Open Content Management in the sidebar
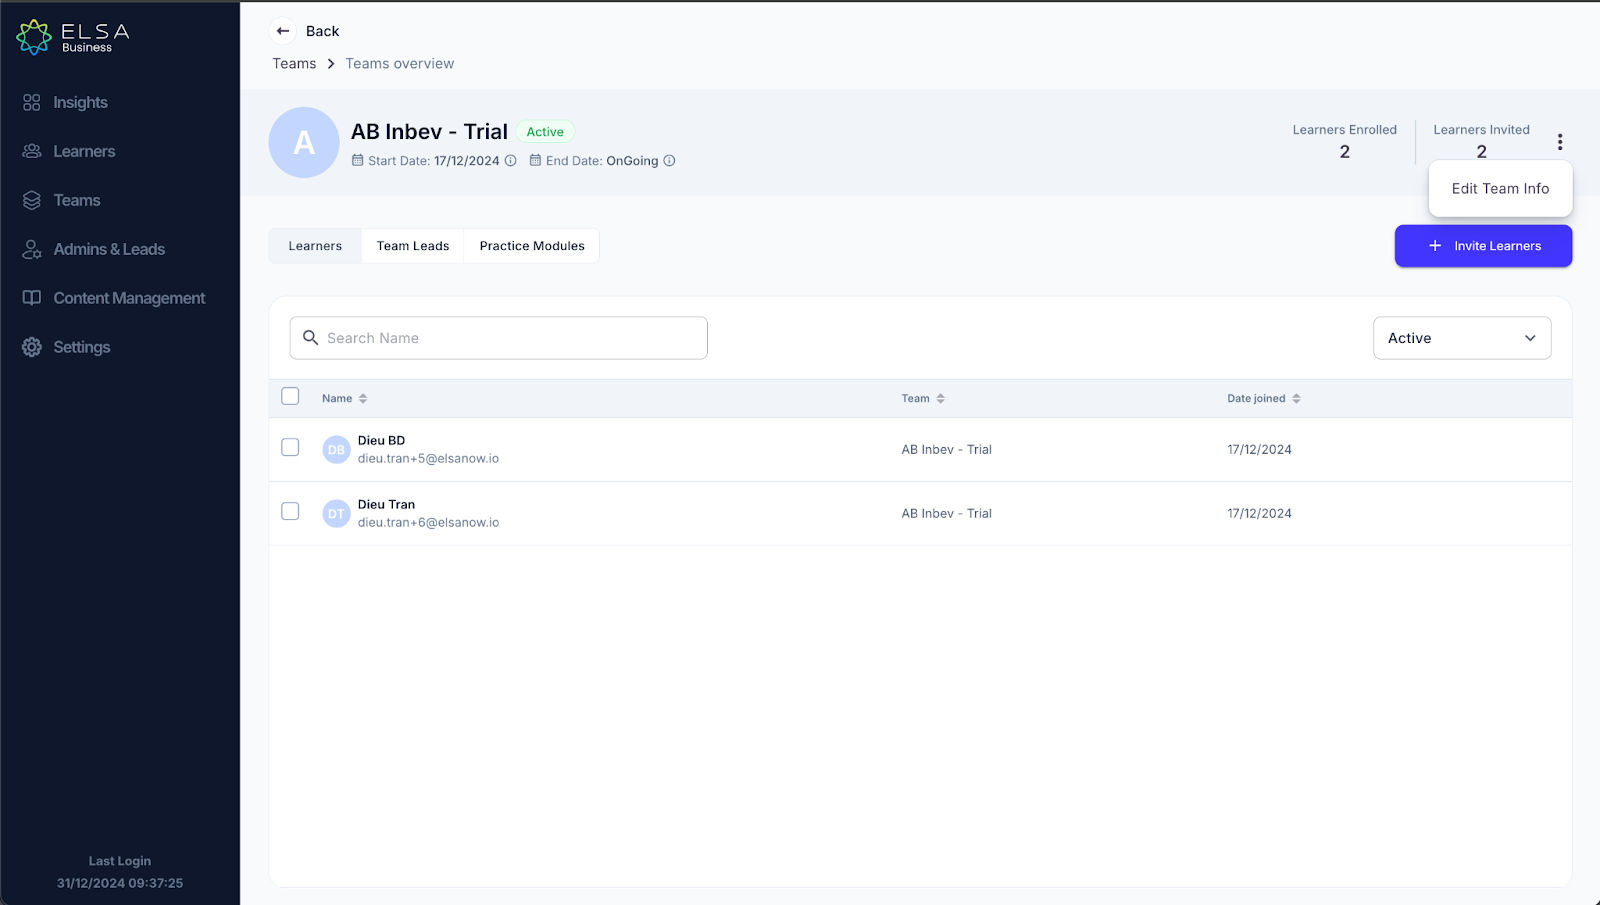The image size is (1600, 905). (x=129, y=298)
